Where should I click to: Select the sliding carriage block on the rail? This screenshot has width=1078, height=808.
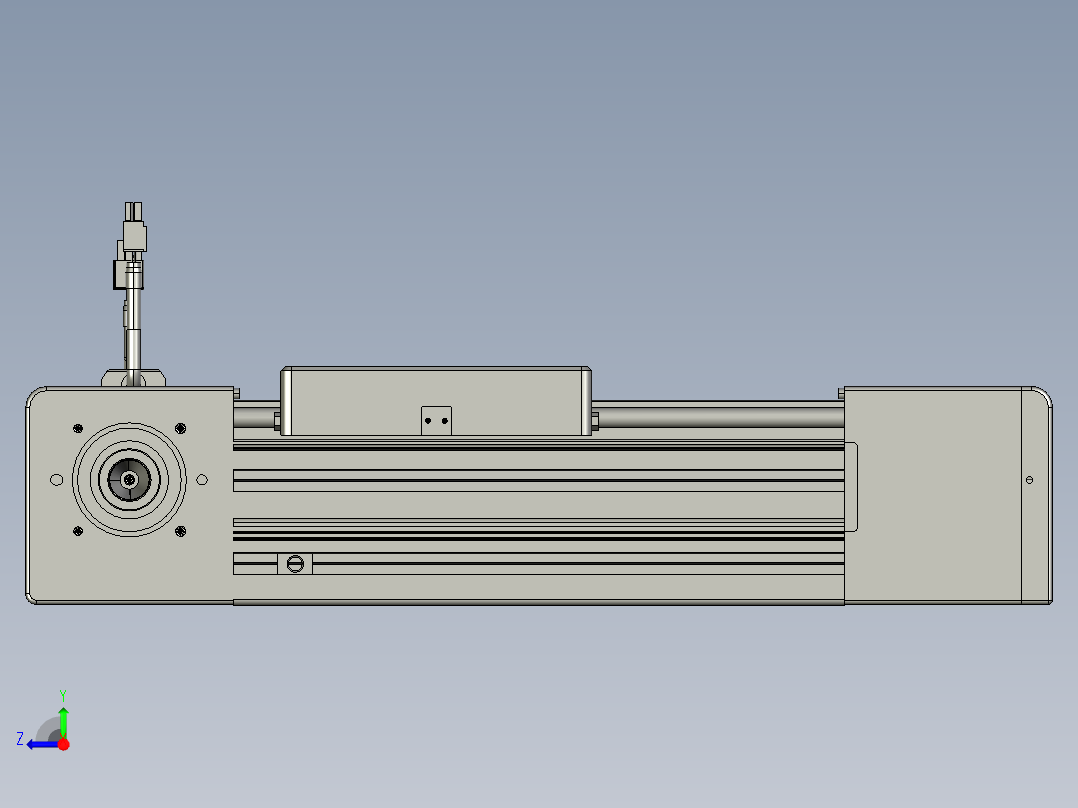(x=436, y=401)
